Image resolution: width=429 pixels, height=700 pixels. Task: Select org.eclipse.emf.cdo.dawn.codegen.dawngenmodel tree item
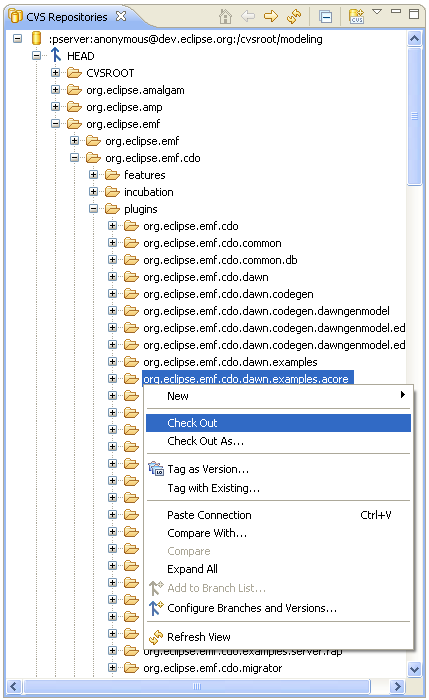click(266, 311)
